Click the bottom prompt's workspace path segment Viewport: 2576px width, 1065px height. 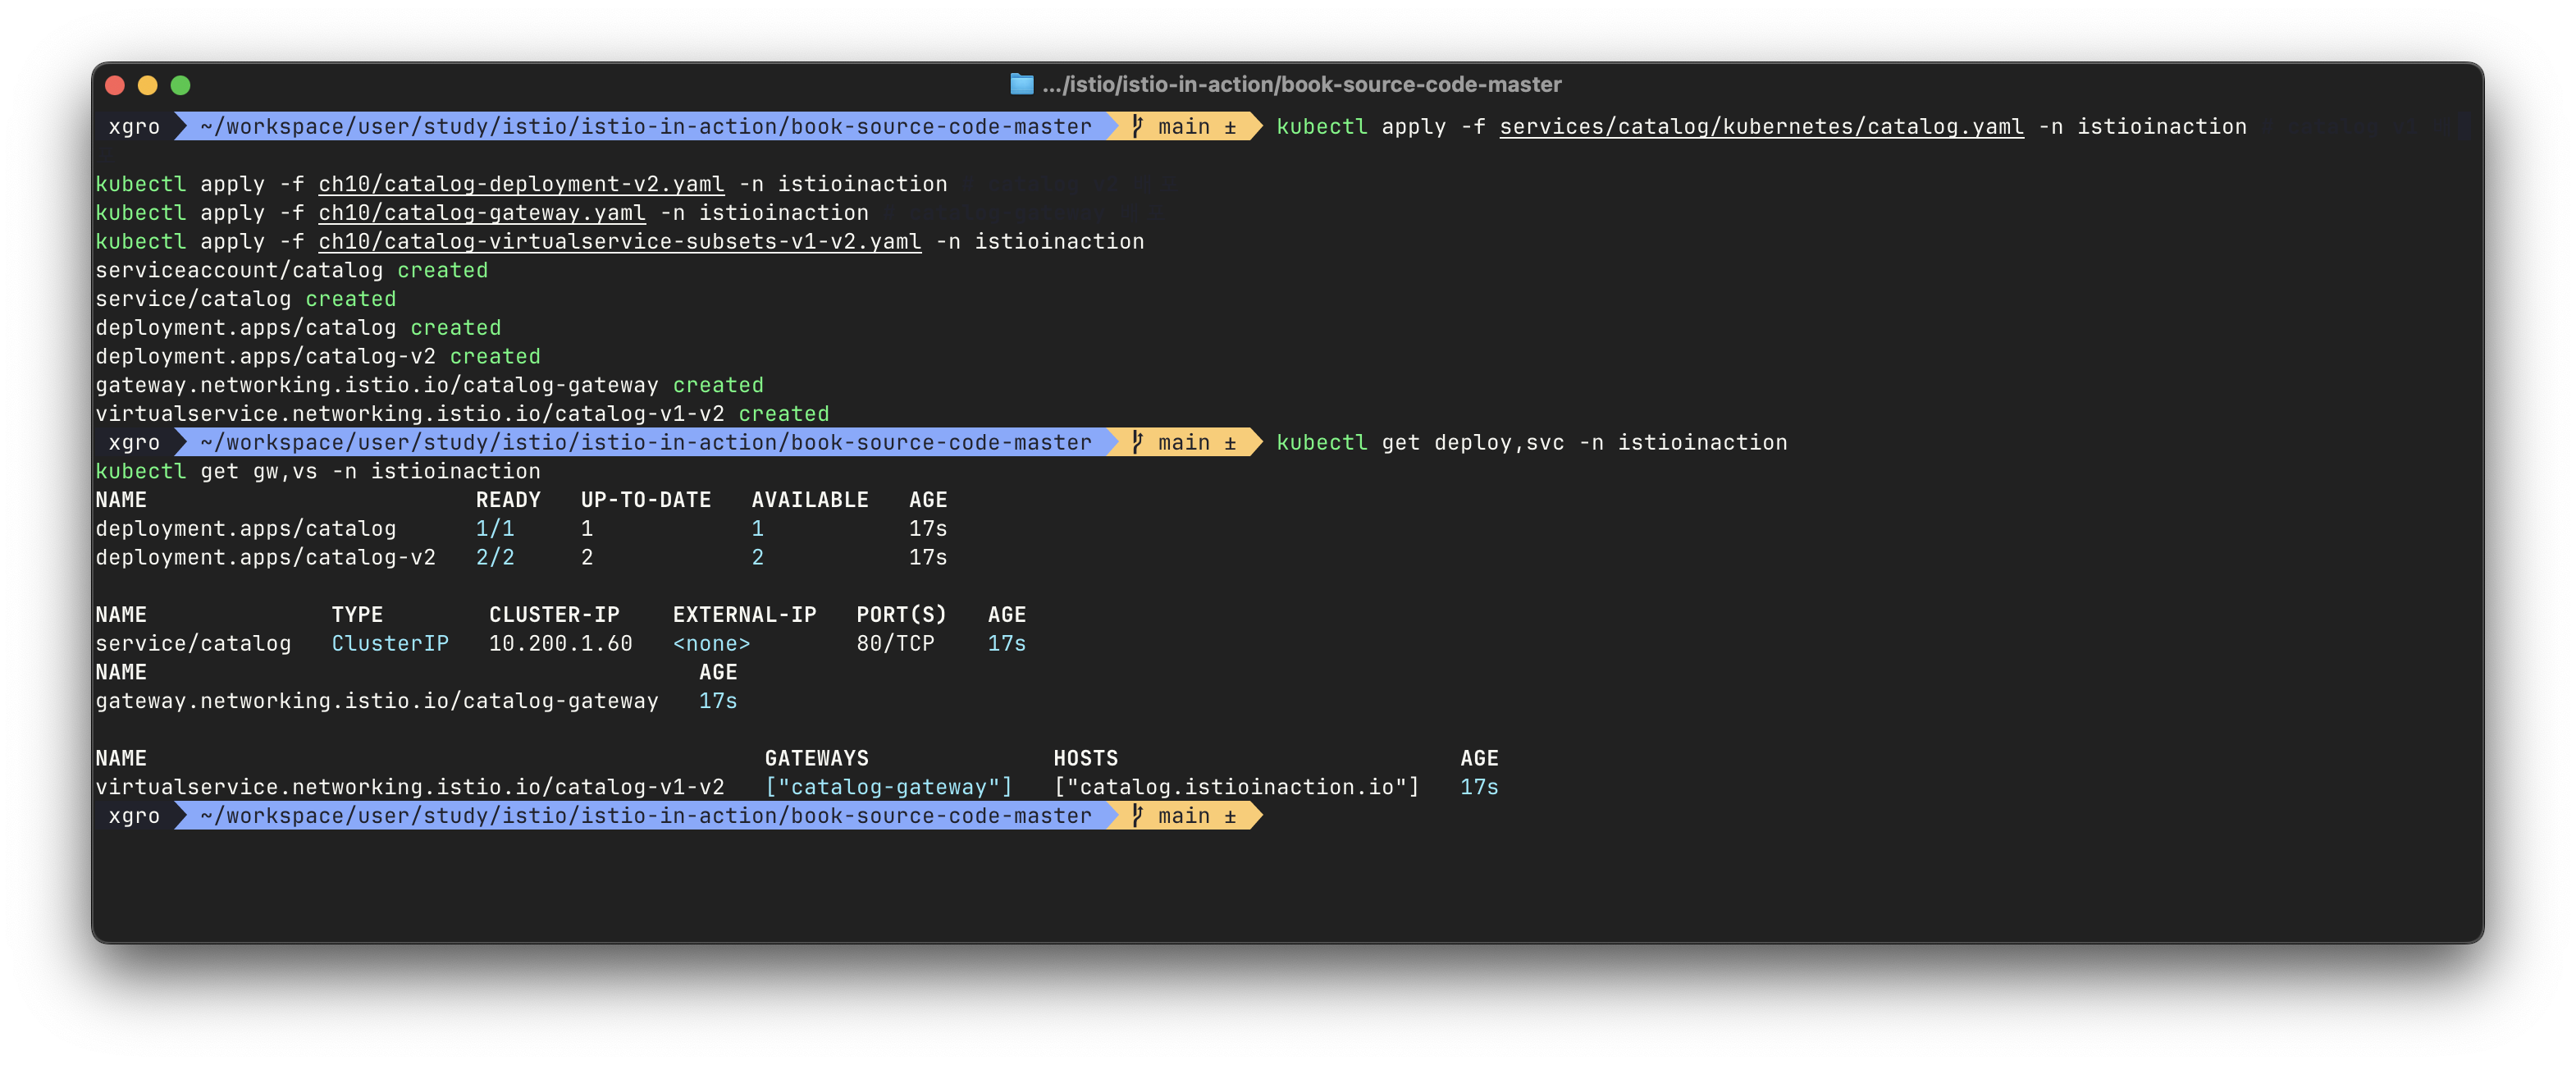tap(646, 816)
